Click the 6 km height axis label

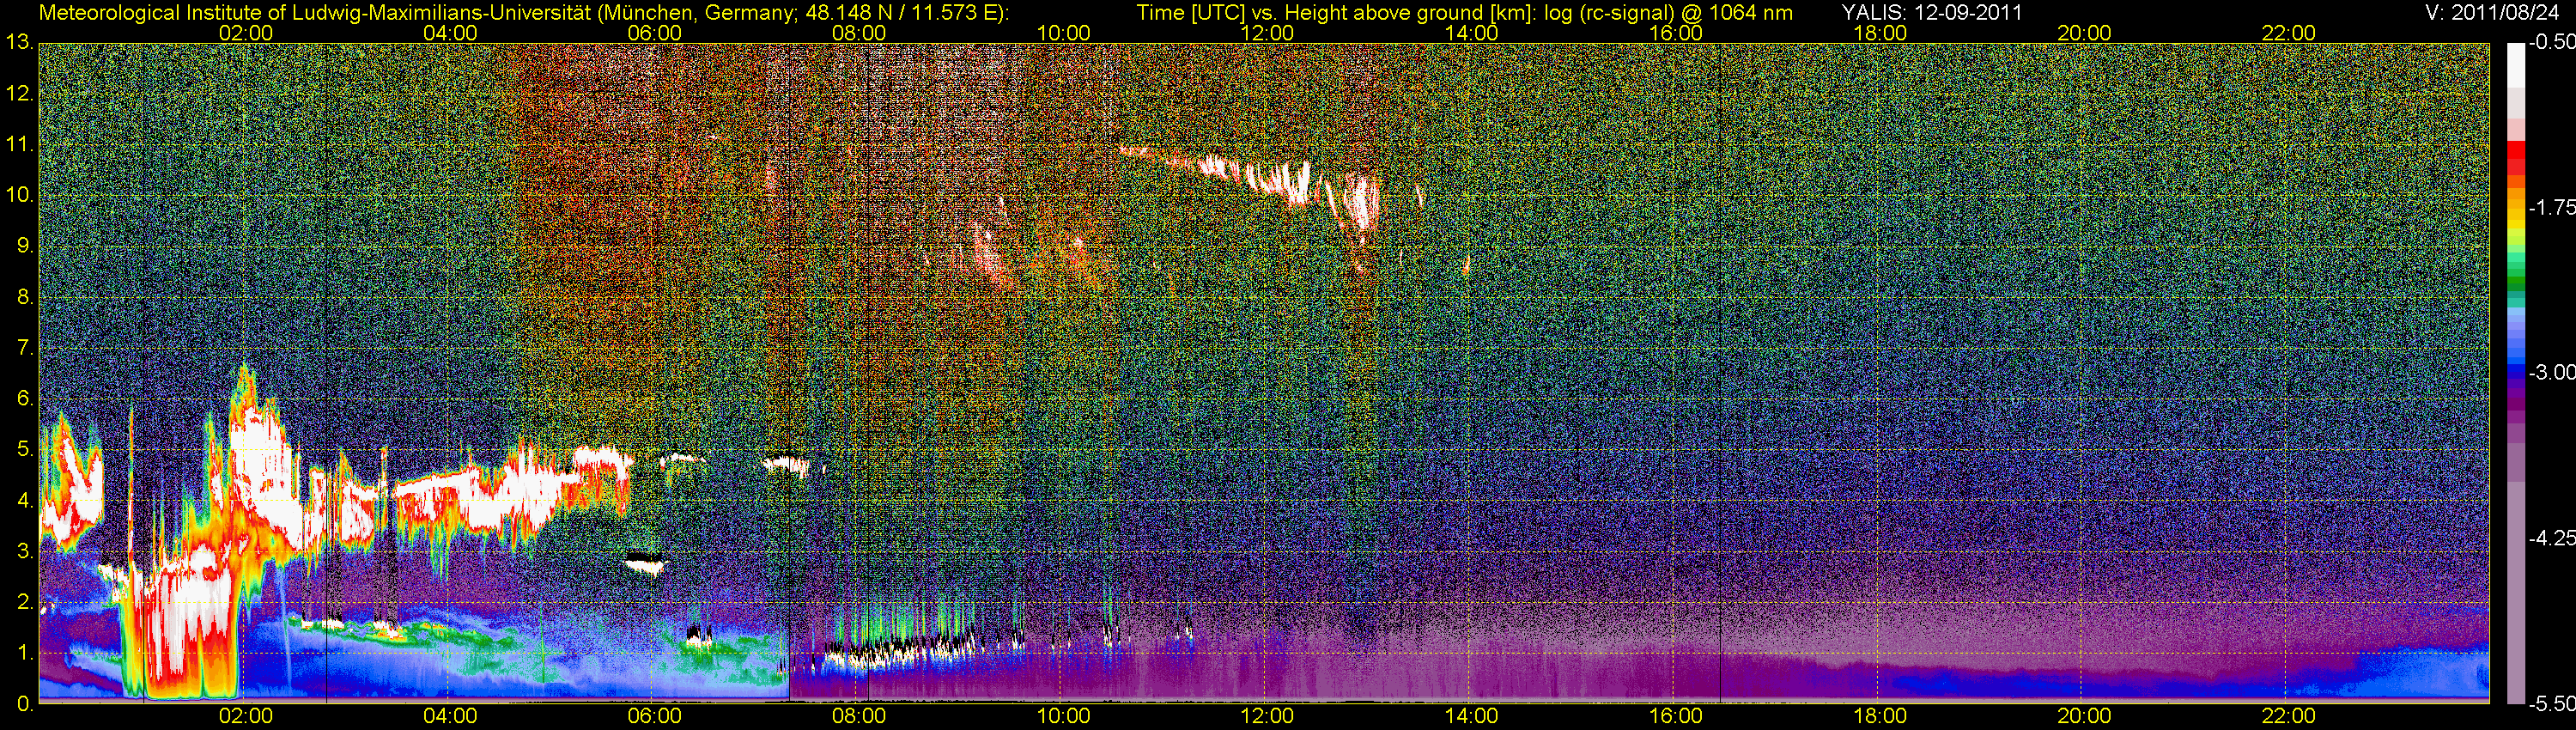[x=24, y=399]
